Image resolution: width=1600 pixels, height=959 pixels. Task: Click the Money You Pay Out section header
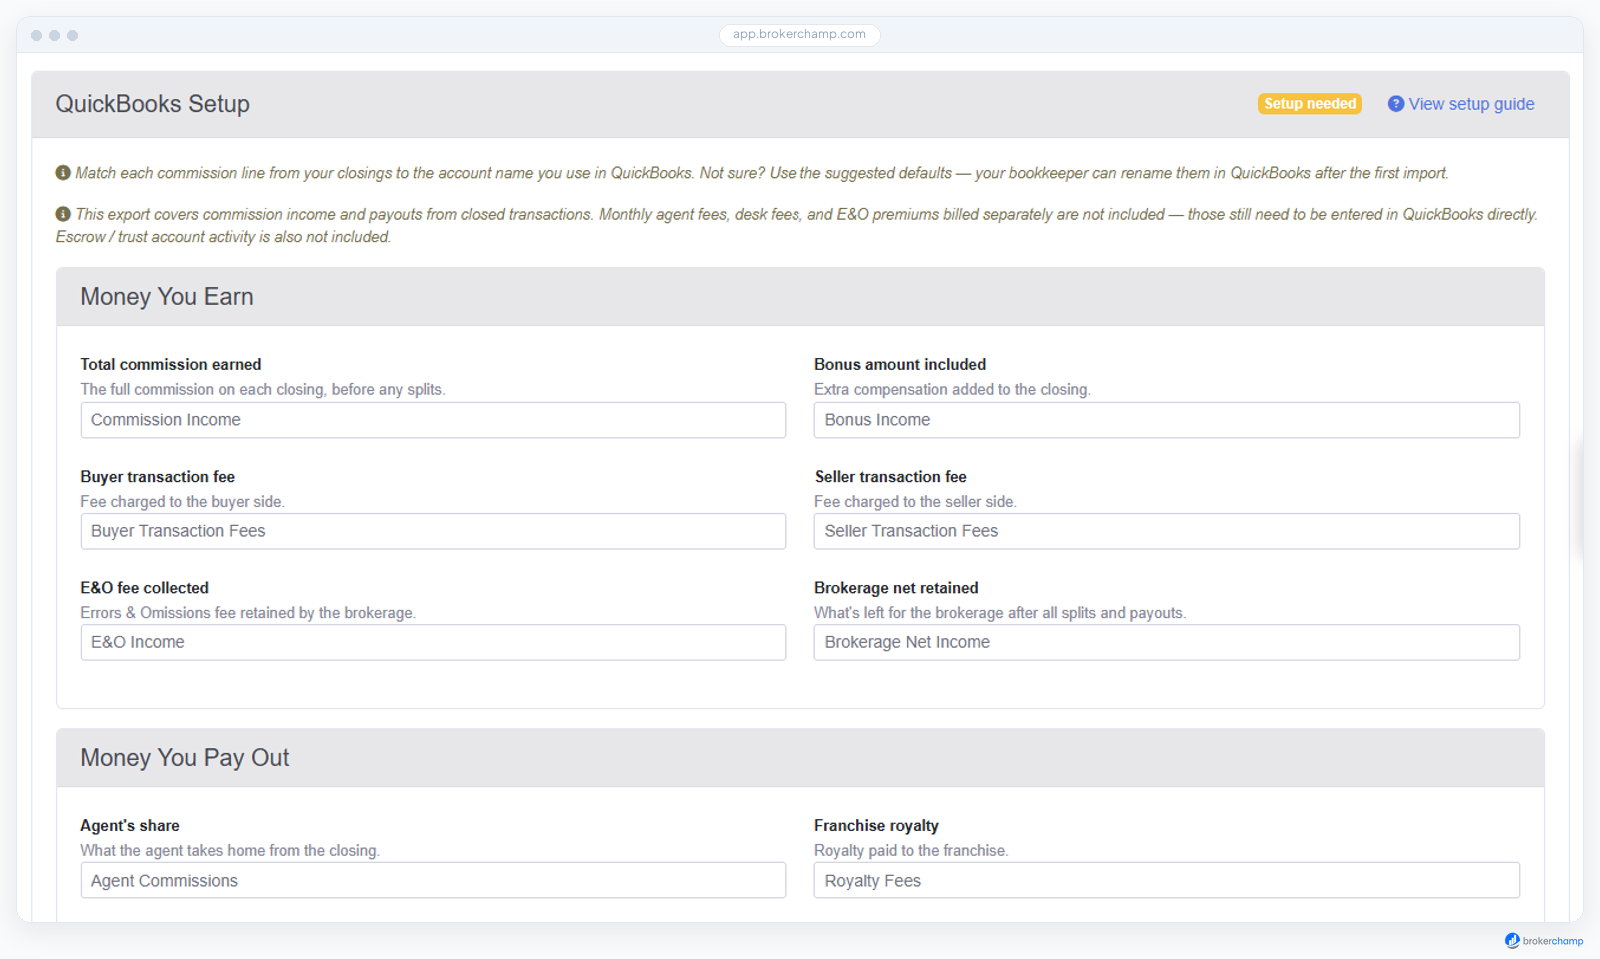tap(800, 758)
